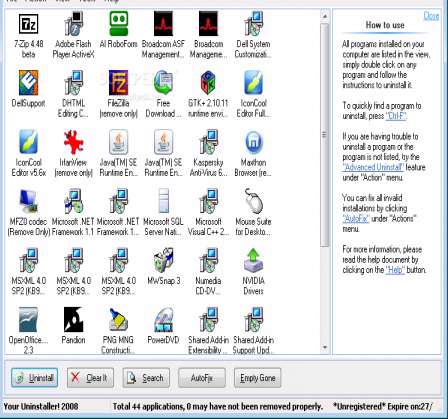Image resolution: width=448 pixels, height=419 pixels.
Task: Click the program list scrollbar up arrow
Action: pos(325,15)
